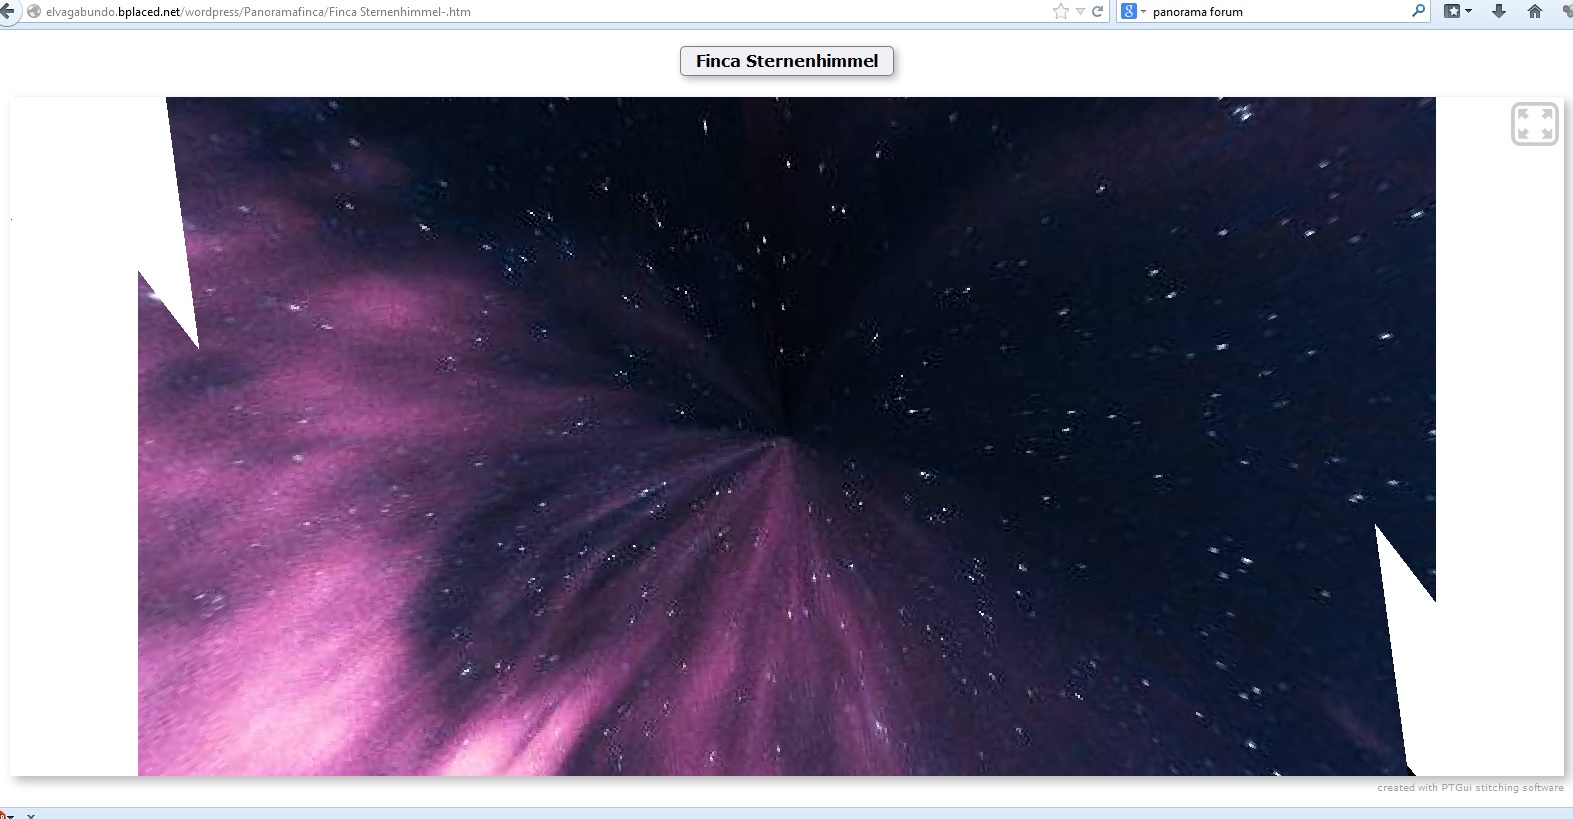
Task: Click the Google search engine icon
Action: (1129, 12)
